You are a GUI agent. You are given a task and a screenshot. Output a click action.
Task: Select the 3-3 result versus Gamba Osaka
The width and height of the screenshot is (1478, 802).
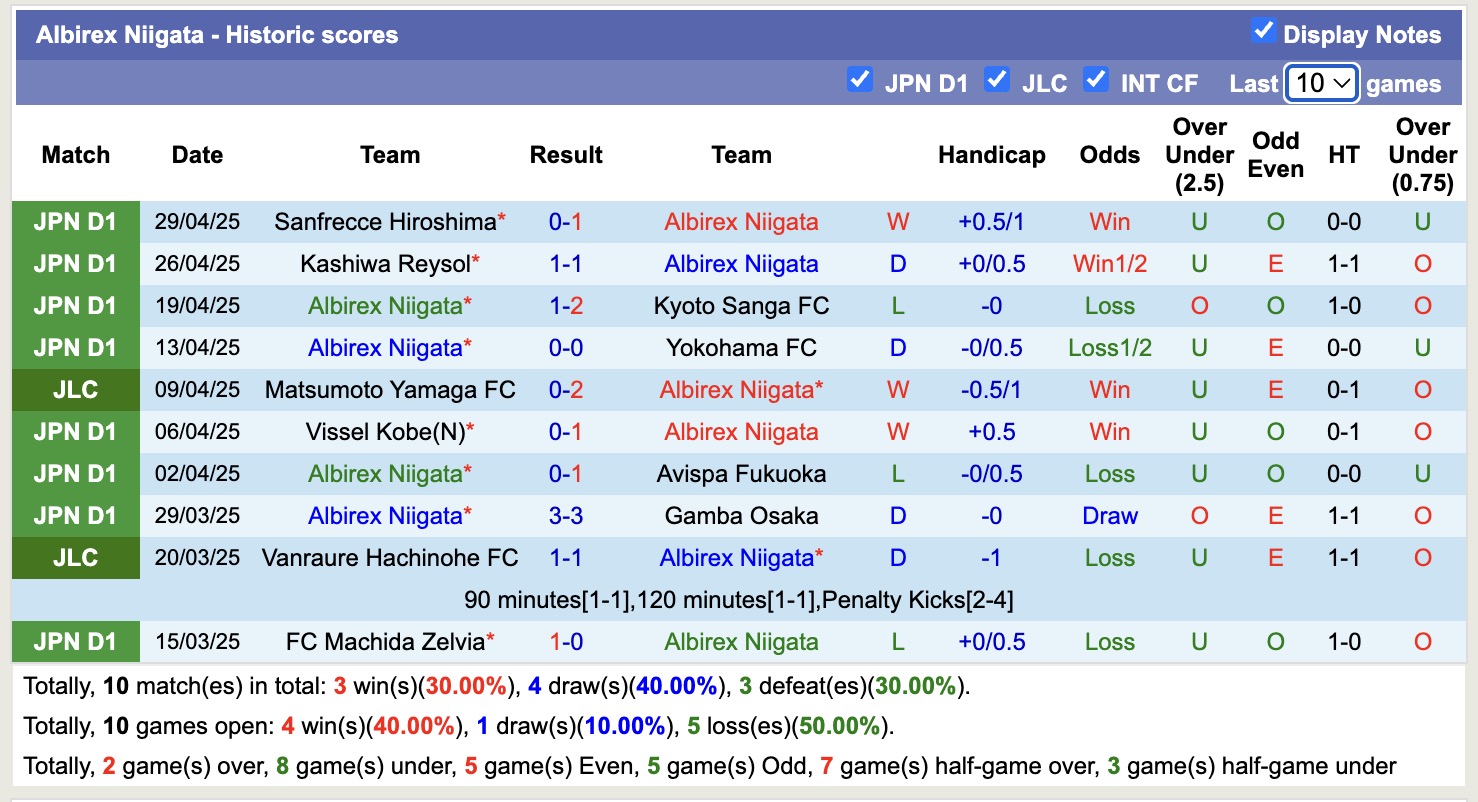tap(566, 516)
